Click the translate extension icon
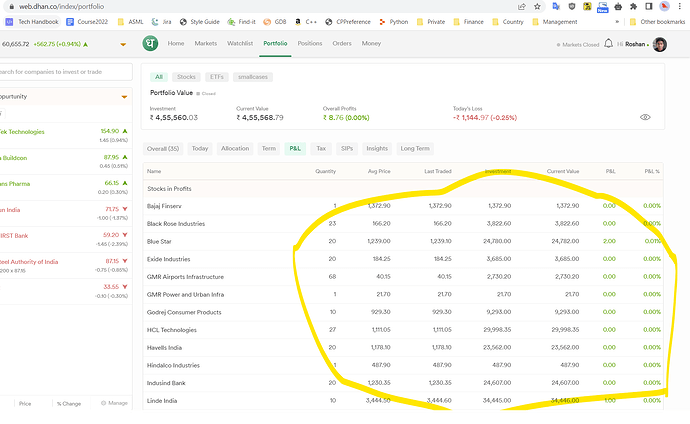Image resolution: width=690 pixels, height=424 pixels. click(556, 7)
